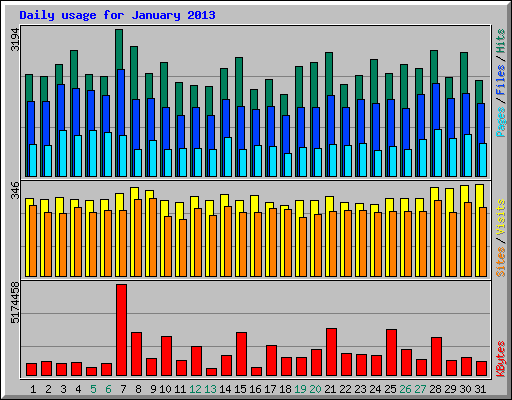Click the red KBytes bar for day 15

tap(241, 354)
